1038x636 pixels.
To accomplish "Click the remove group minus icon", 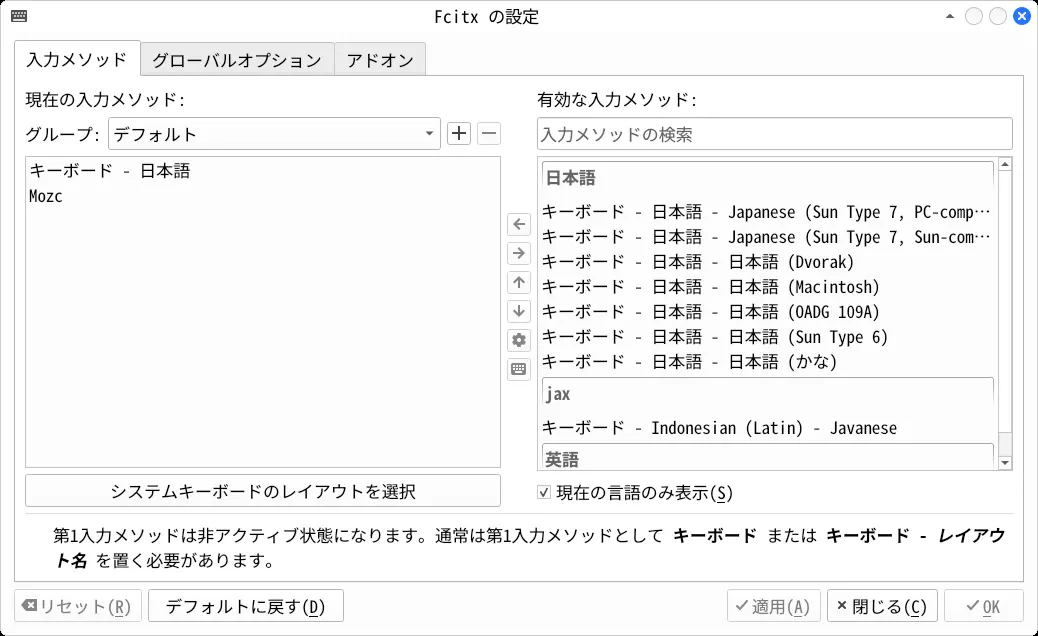I will click(488, 133).
